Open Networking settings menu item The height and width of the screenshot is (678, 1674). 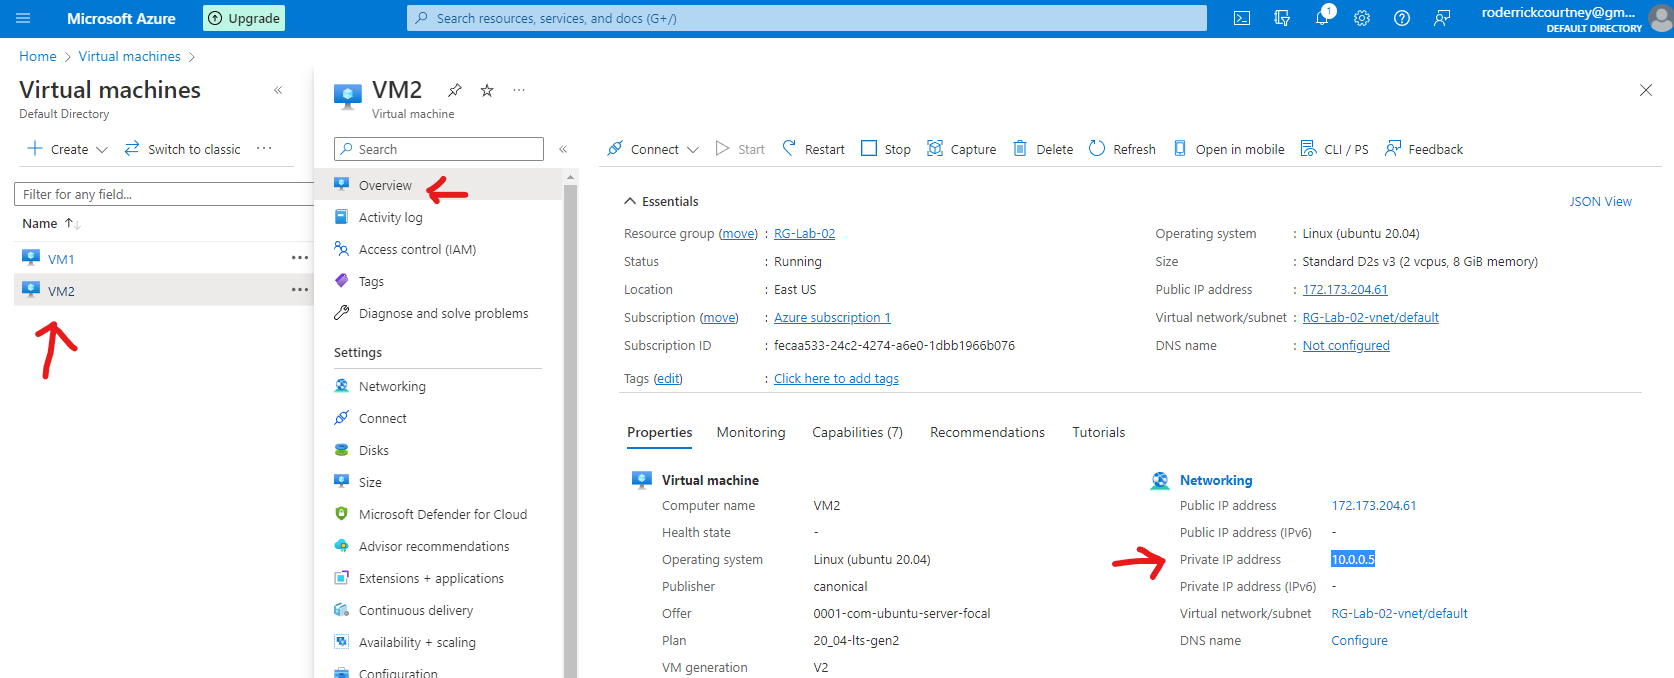click(x=392, y=386)
